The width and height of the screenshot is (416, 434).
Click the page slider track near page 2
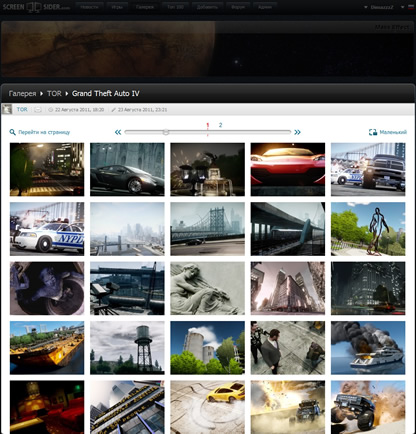[220, 132]
